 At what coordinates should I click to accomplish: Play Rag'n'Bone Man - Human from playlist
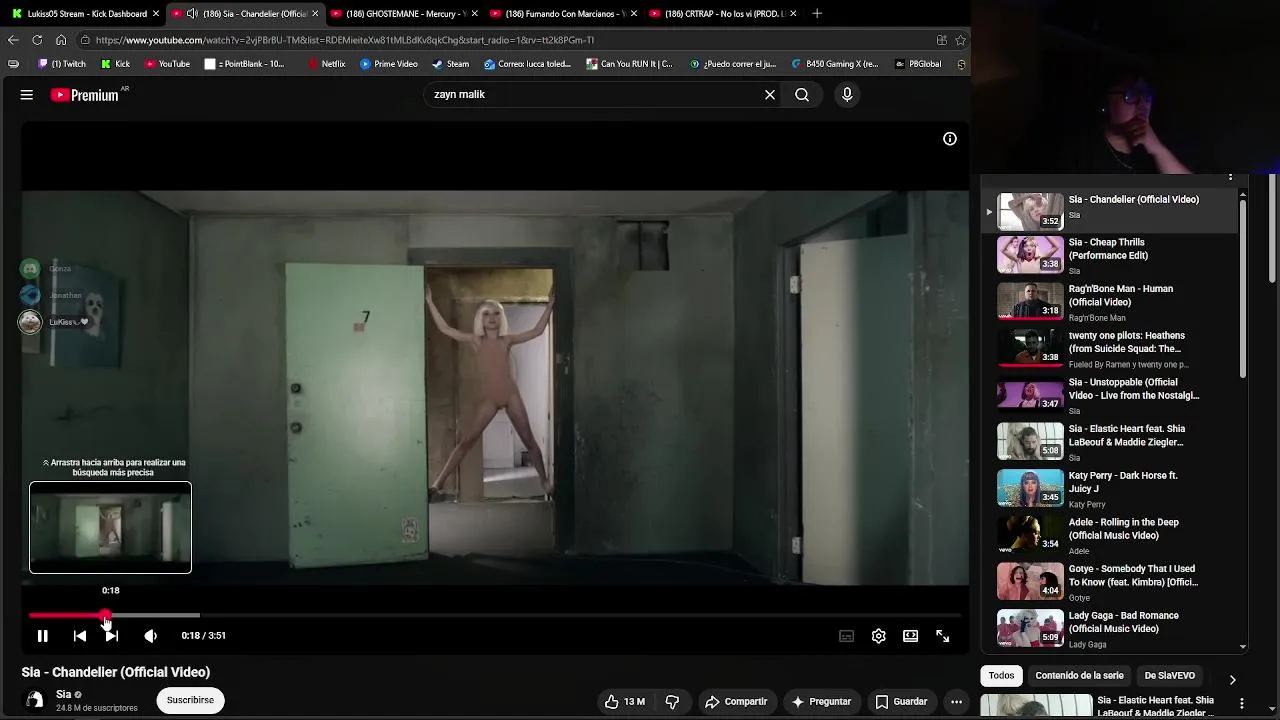pyautogui.click(x=1110, y=302)
